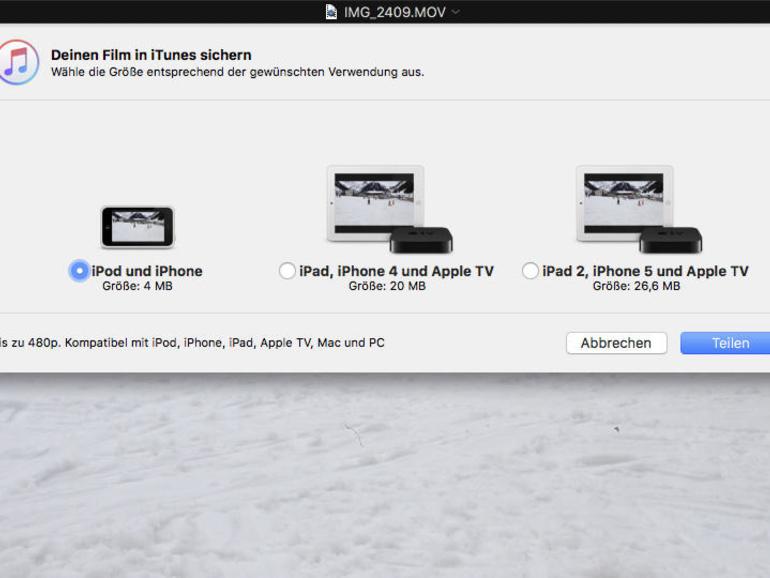The image size is (770, 578).
Task: Click the Abbrechen button
Action: 616,343
